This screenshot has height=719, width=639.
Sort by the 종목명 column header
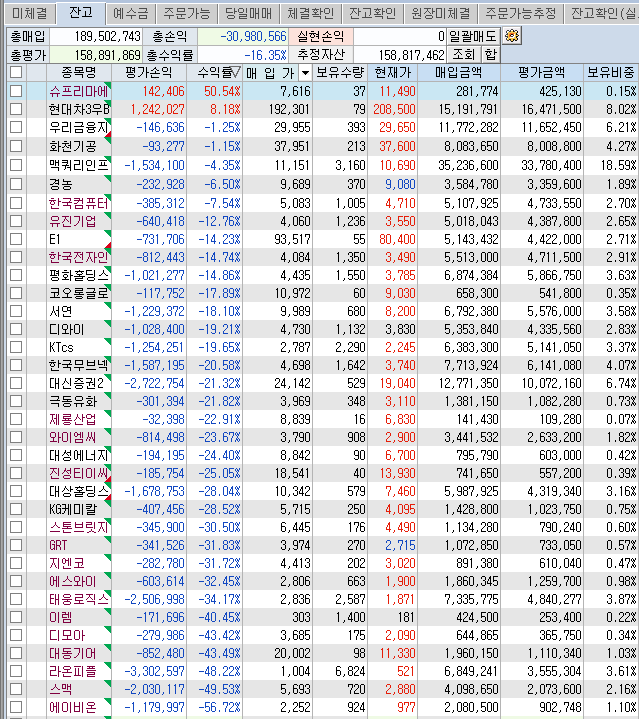[x=78, y=73]
